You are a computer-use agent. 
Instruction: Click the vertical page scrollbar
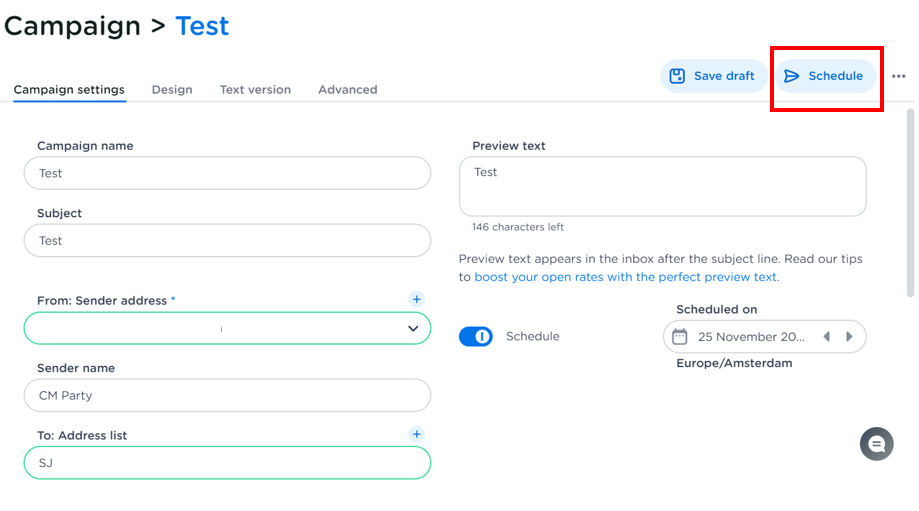[910, 200]
